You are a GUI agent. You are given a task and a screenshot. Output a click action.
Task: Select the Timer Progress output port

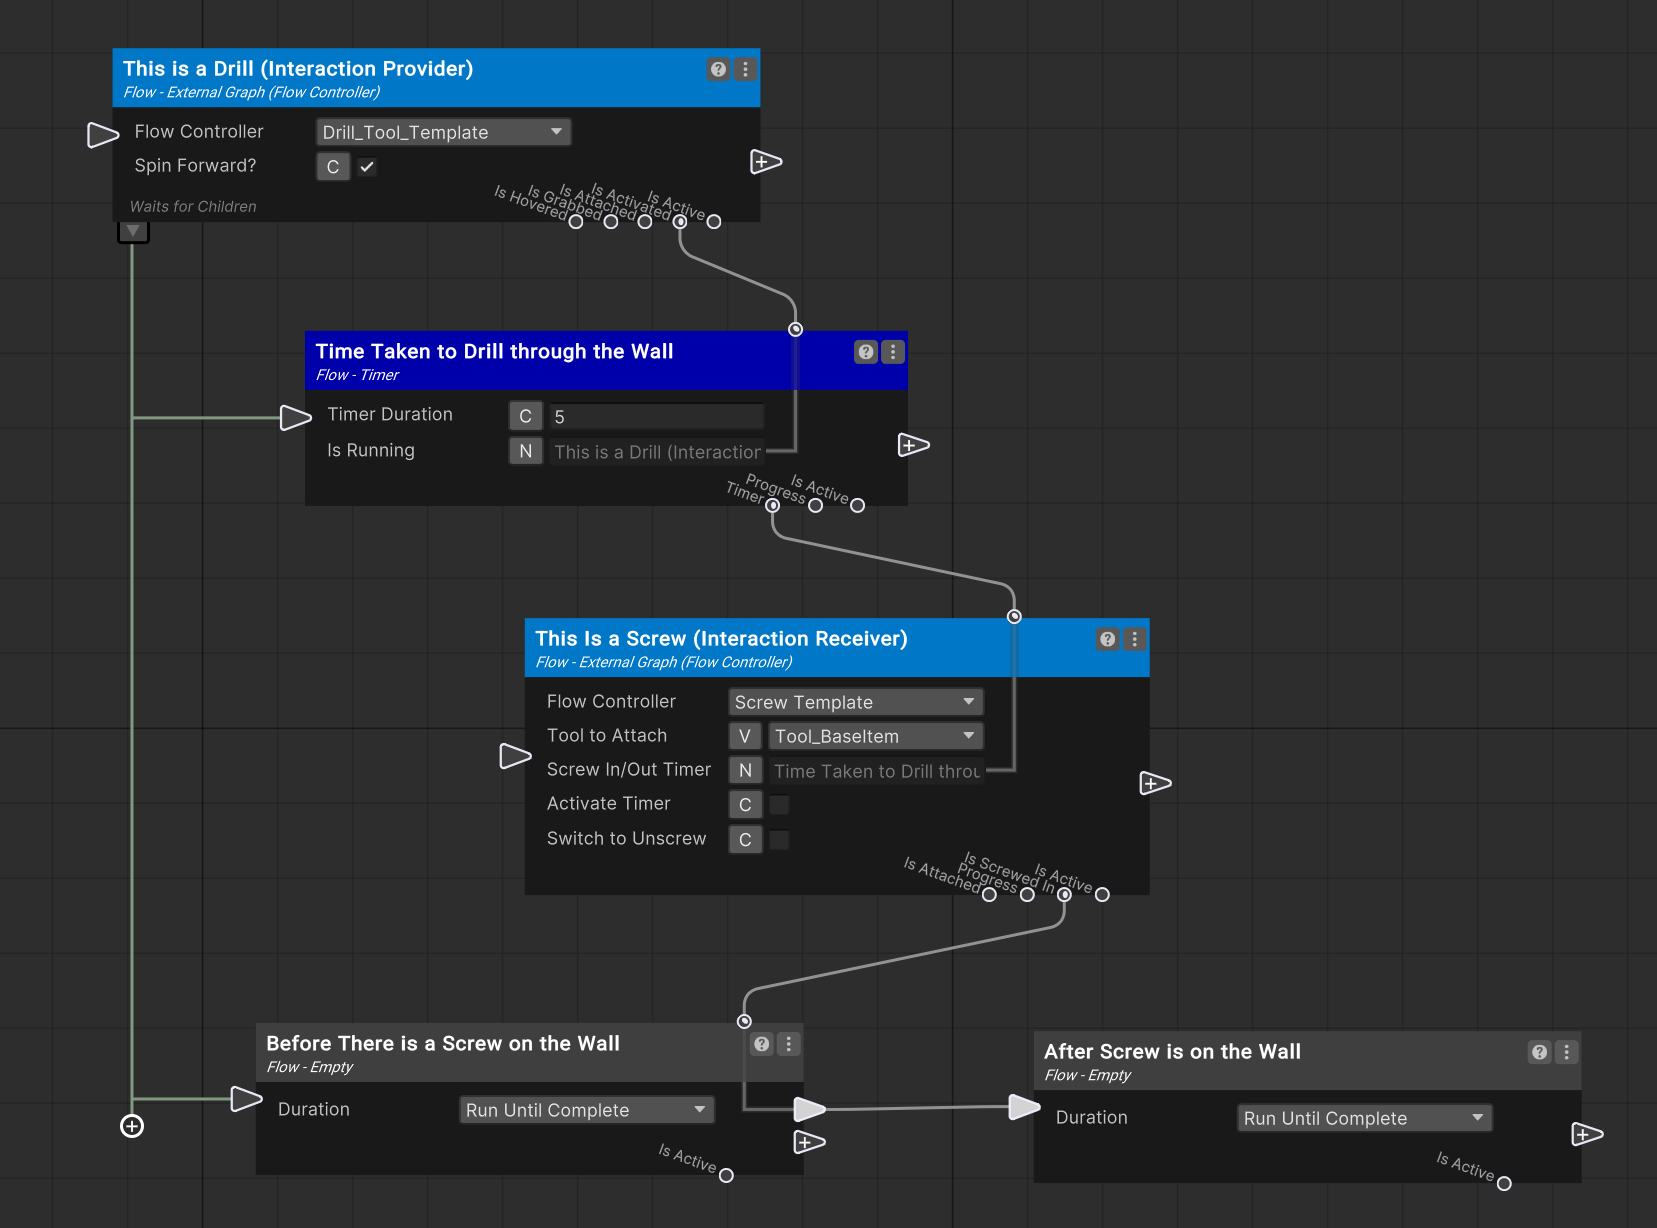click(x=772, y=506)
